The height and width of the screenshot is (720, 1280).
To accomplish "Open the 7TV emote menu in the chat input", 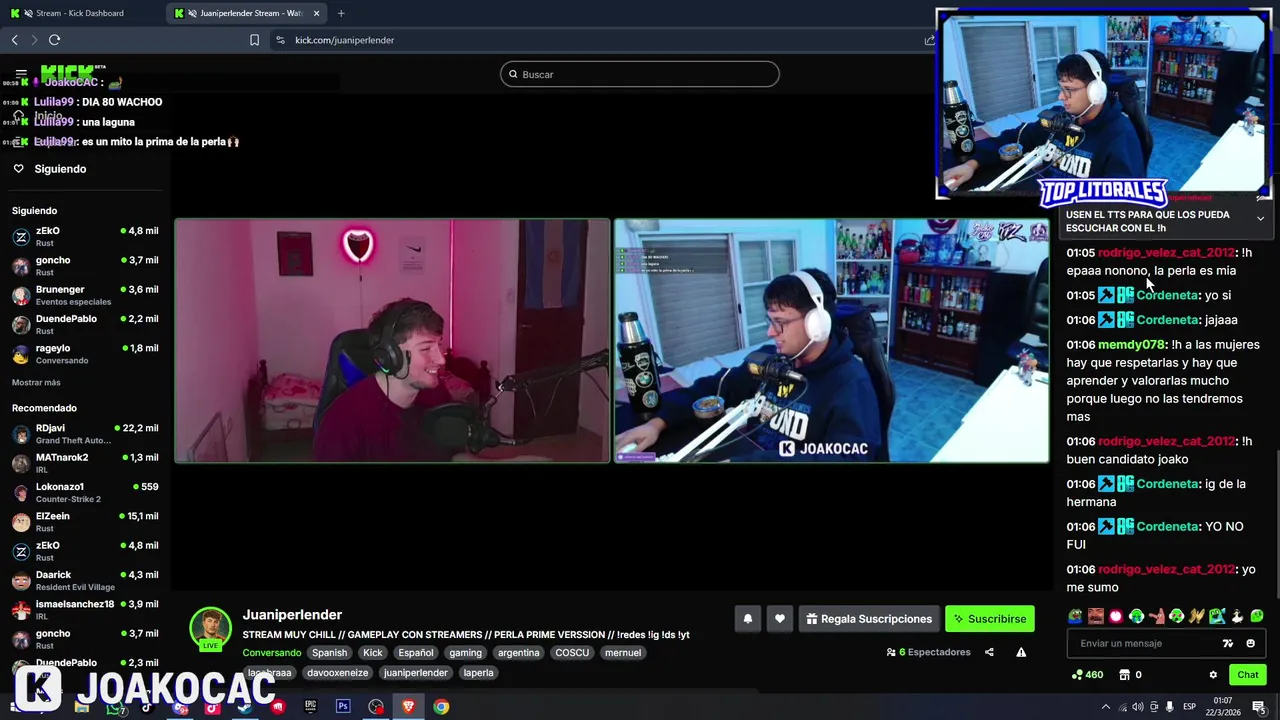I will (1228, 643).
